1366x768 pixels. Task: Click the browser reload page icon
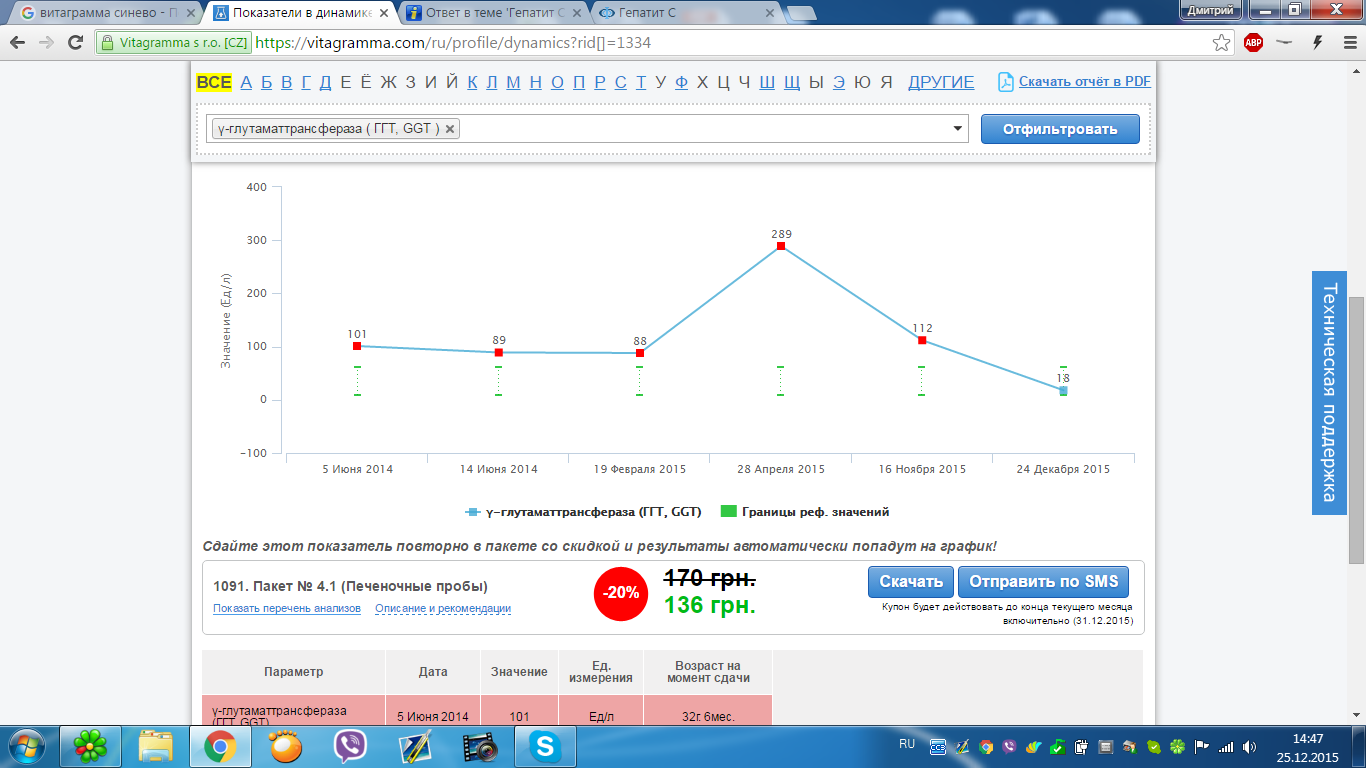[75, 43]
